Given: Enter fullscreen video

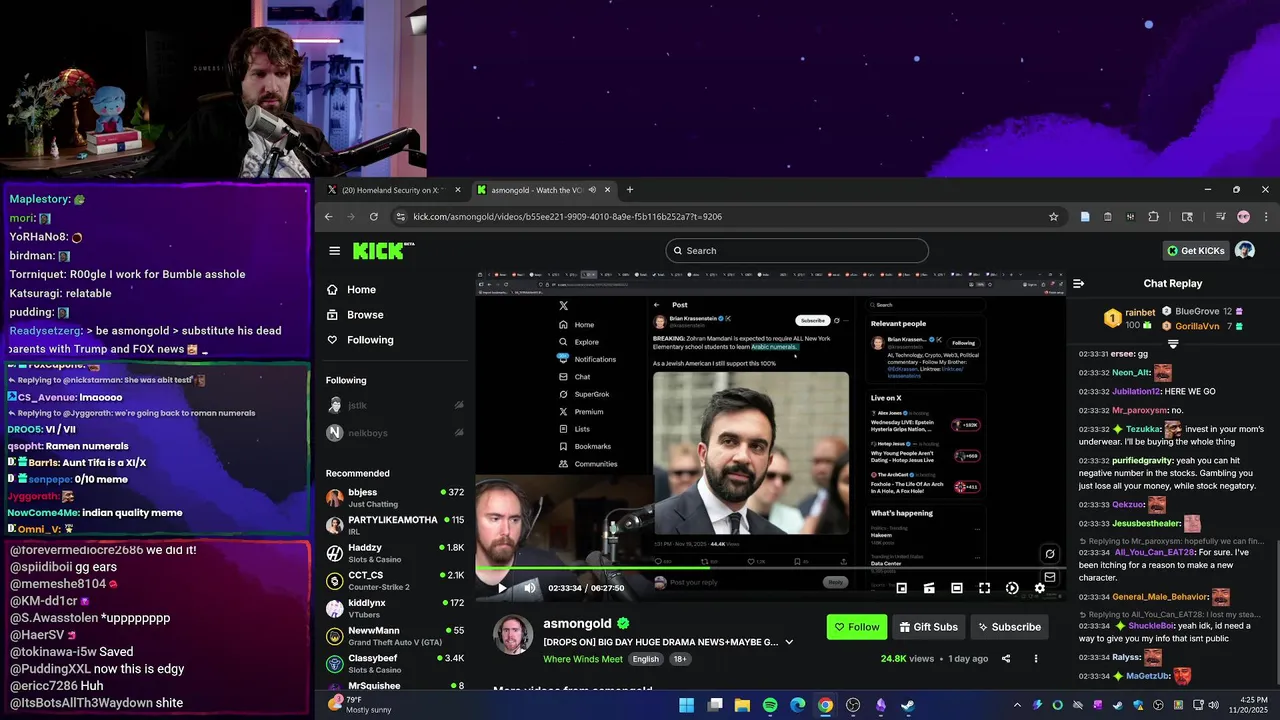Looking at the screenshot, I should [984, 588].
